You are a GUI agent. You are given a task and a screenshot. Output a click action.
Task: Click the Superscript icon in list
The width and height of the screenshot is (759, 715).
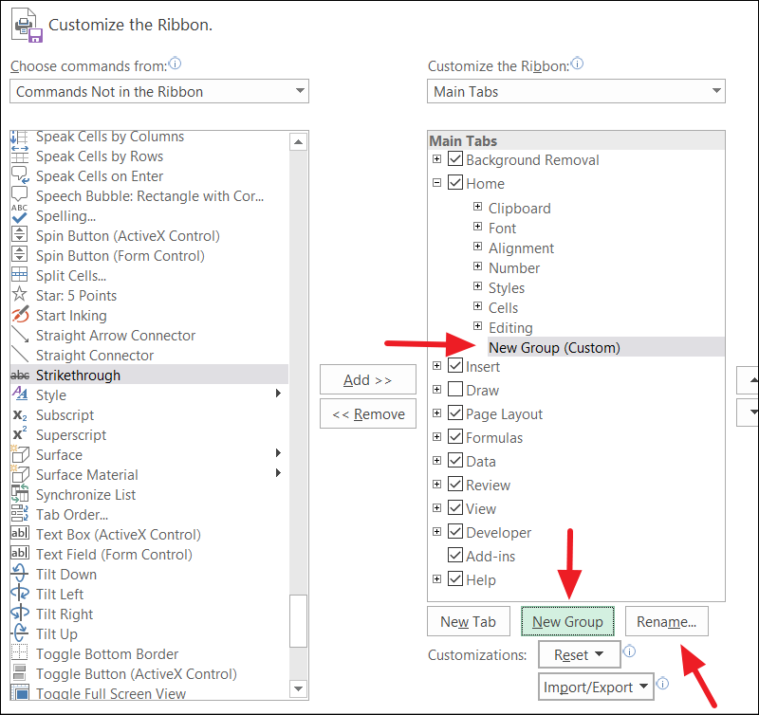20,434
